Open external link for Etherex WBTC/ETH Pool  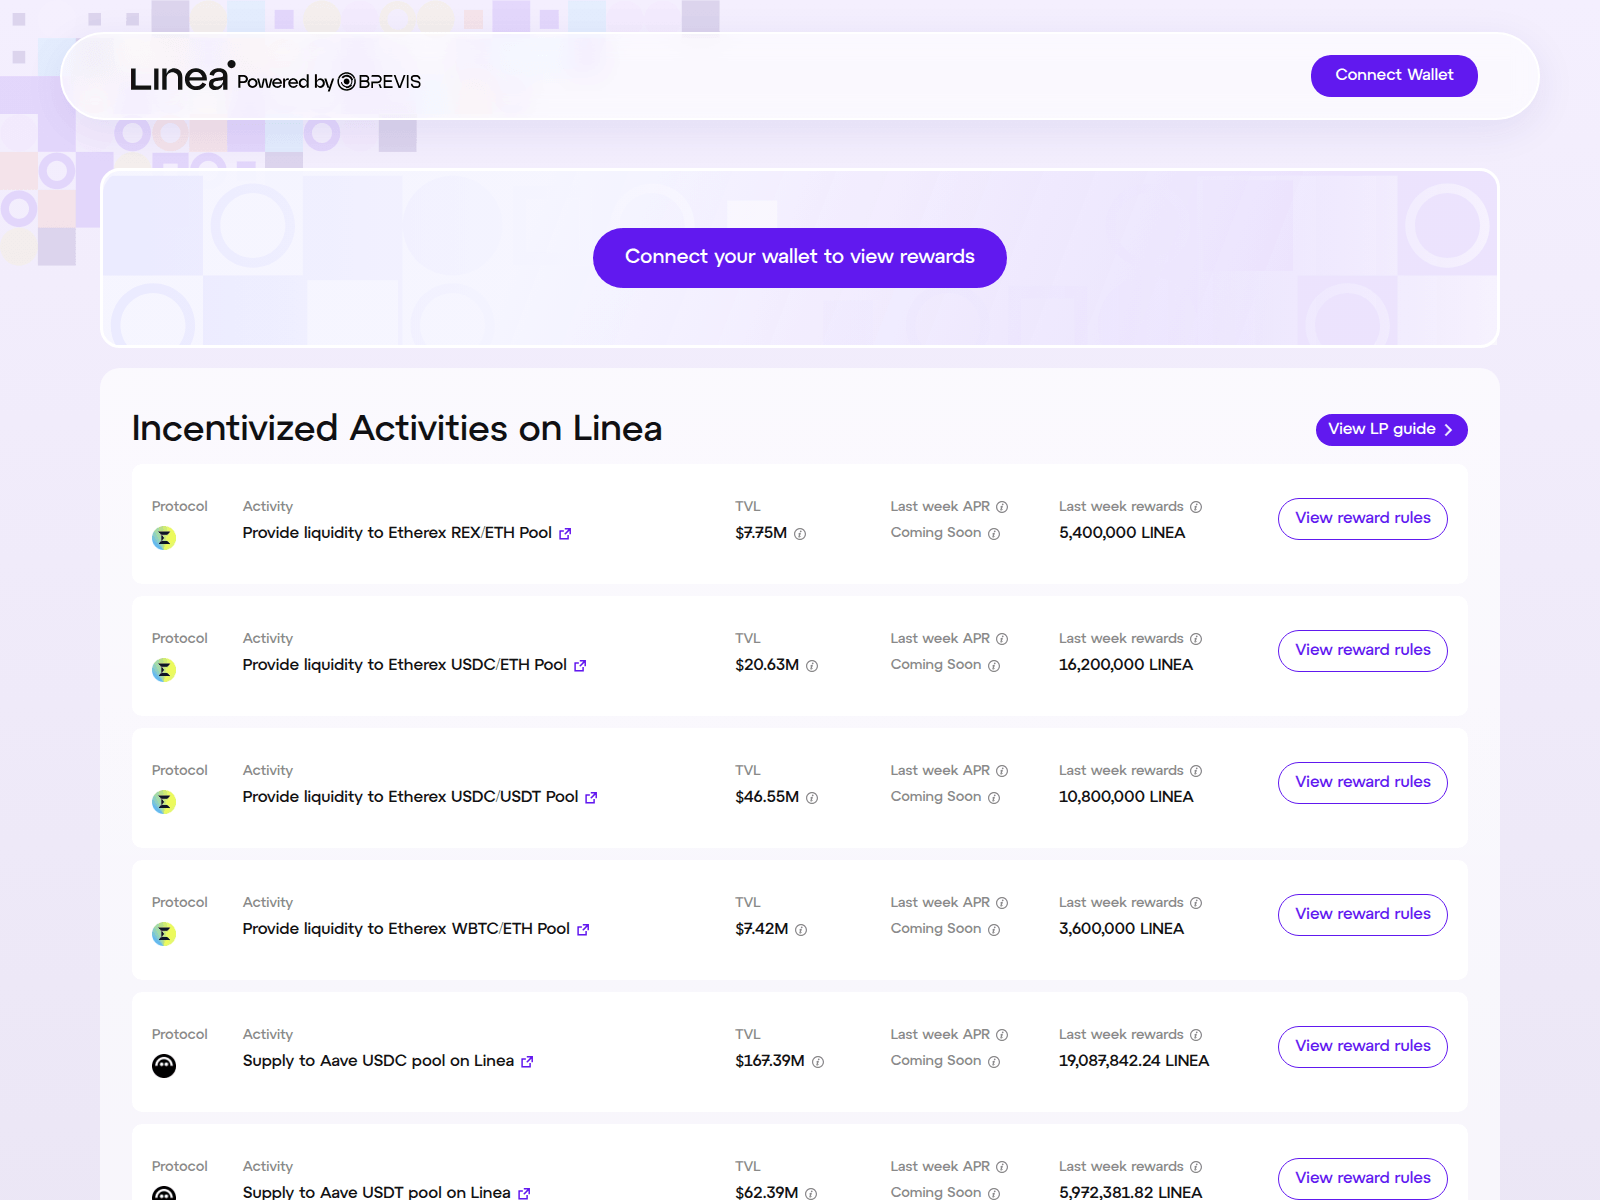coord(583,930)
